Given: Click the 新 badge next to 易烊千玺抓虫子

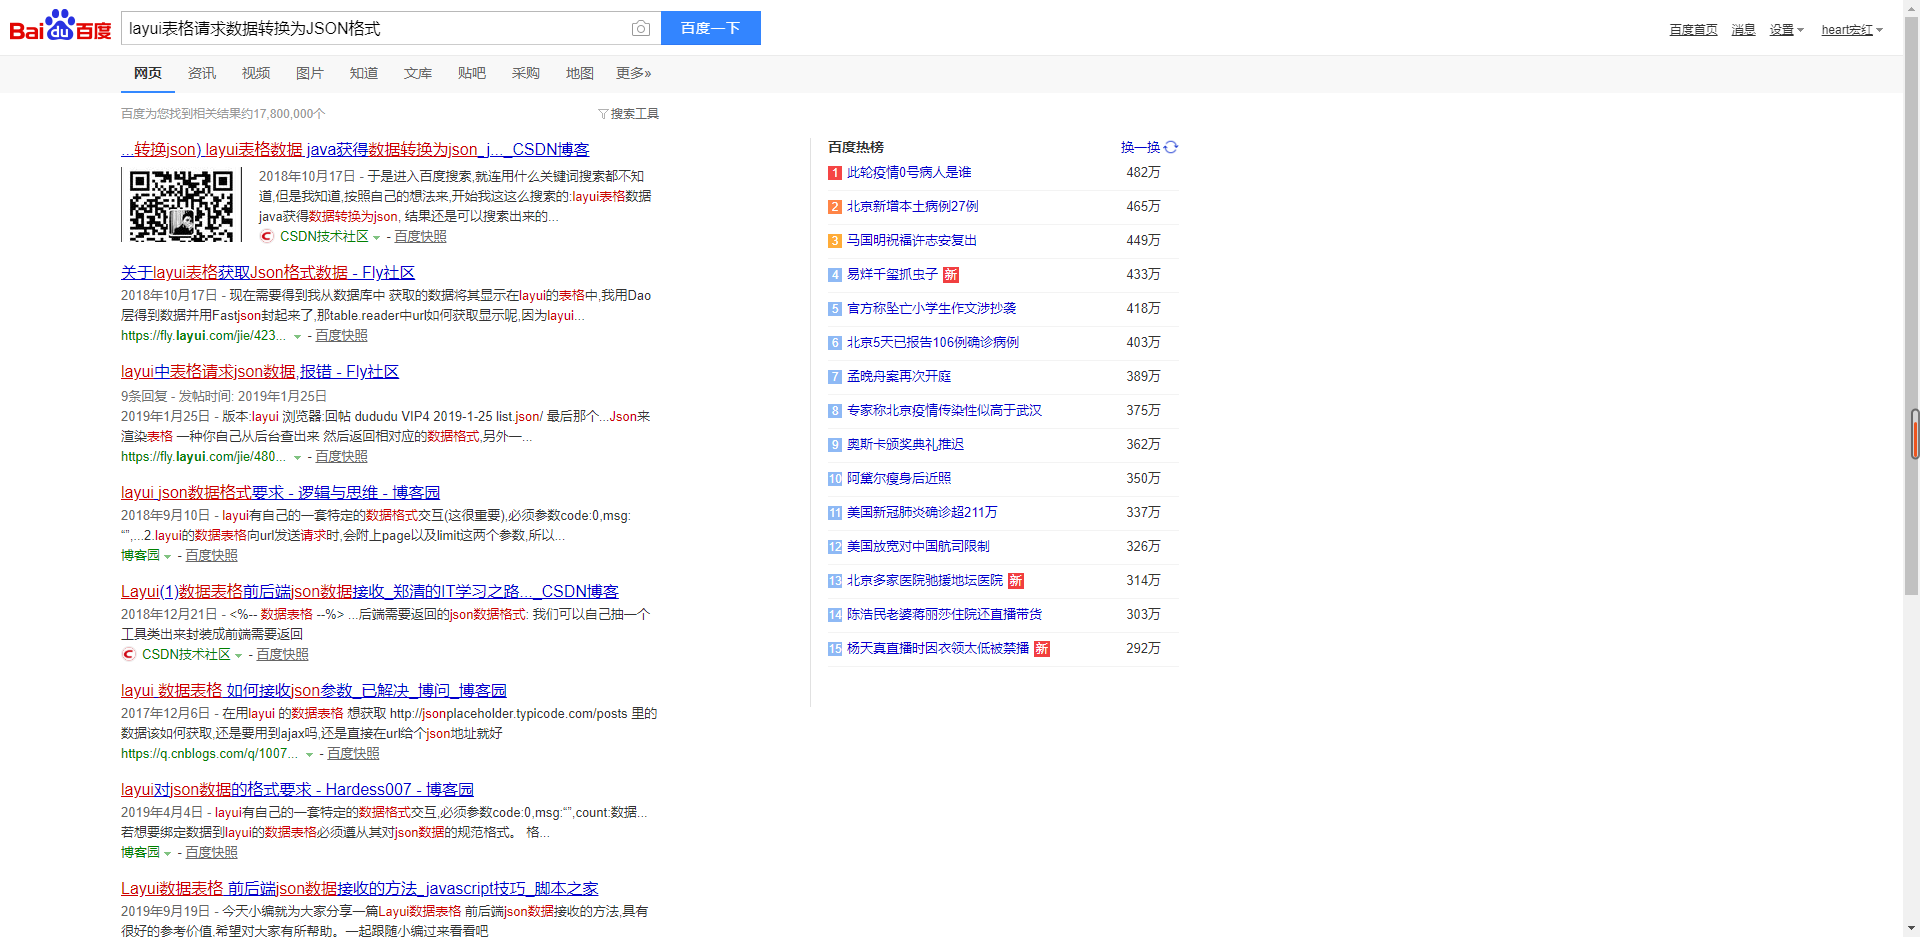Looking at the screenshot, I should [950, 275].
